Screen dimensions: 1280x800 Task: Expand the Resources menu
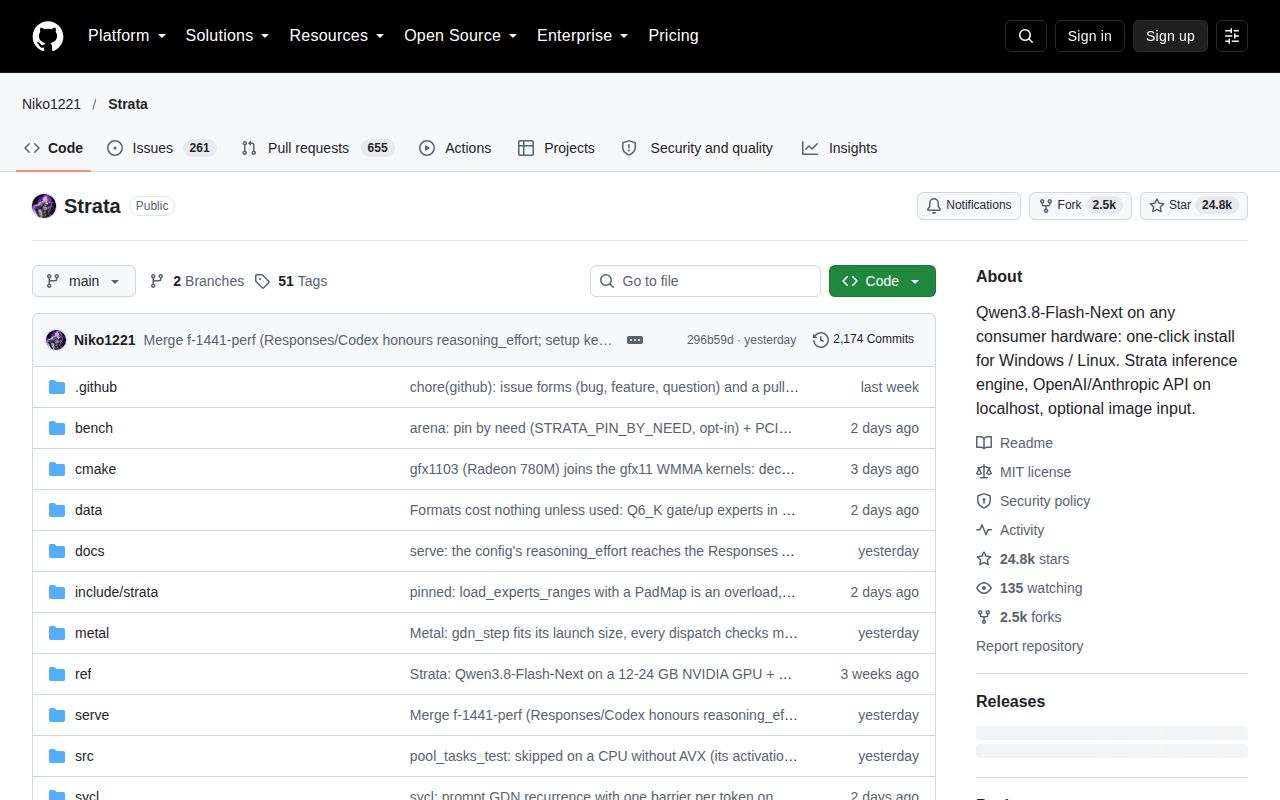tap(337, 36)
